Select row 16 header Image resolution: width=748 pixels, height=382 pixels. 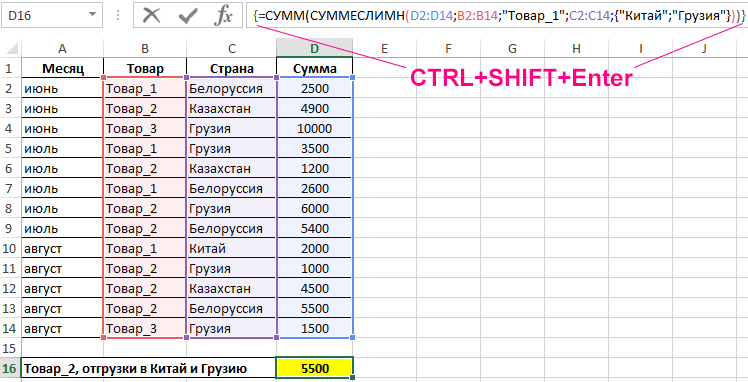10,368
